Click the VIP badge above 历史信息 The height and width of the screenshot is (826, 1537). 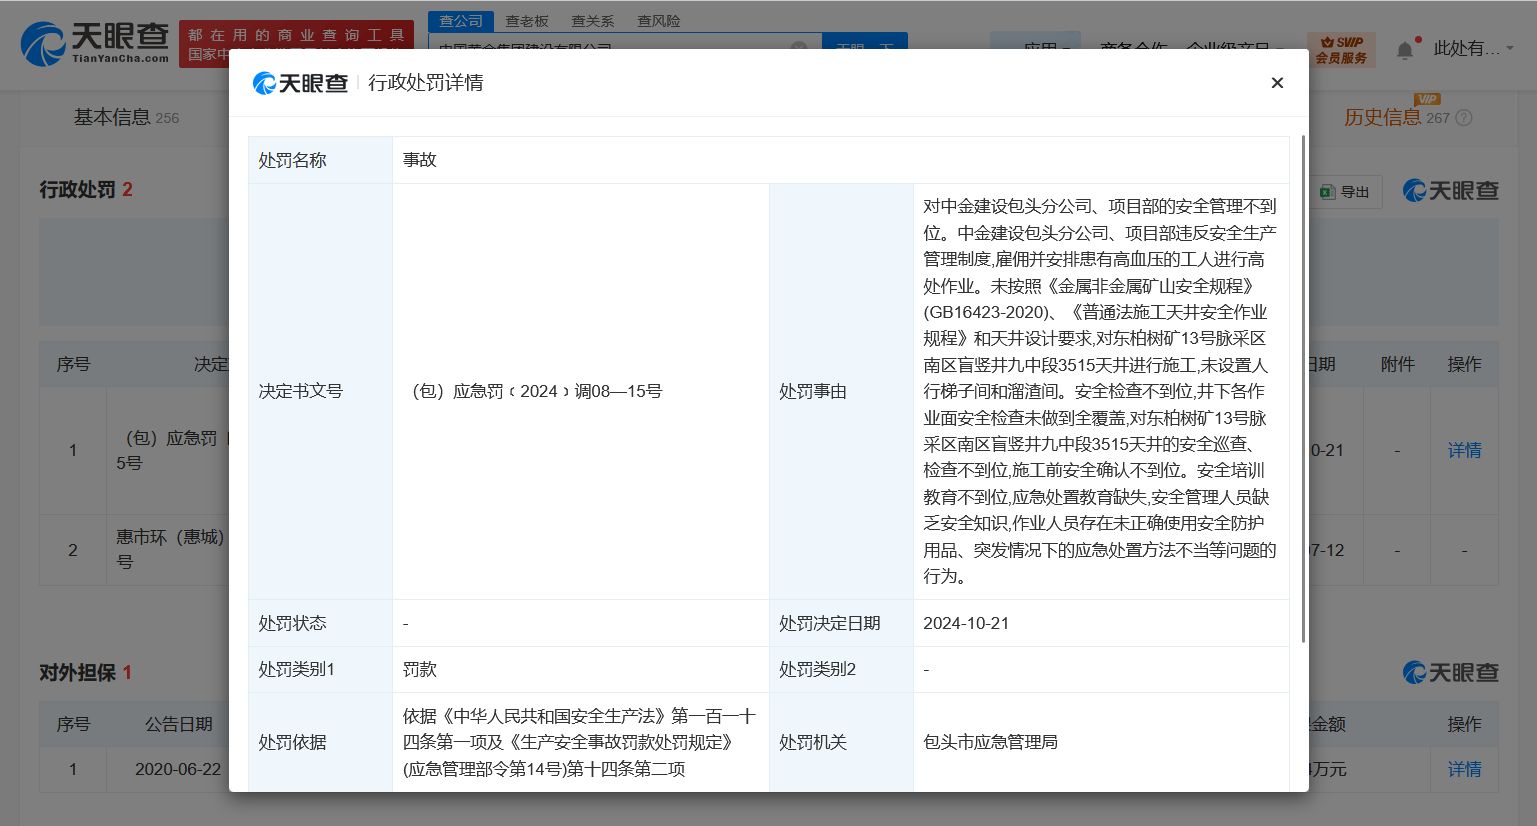coord(1426,99)
